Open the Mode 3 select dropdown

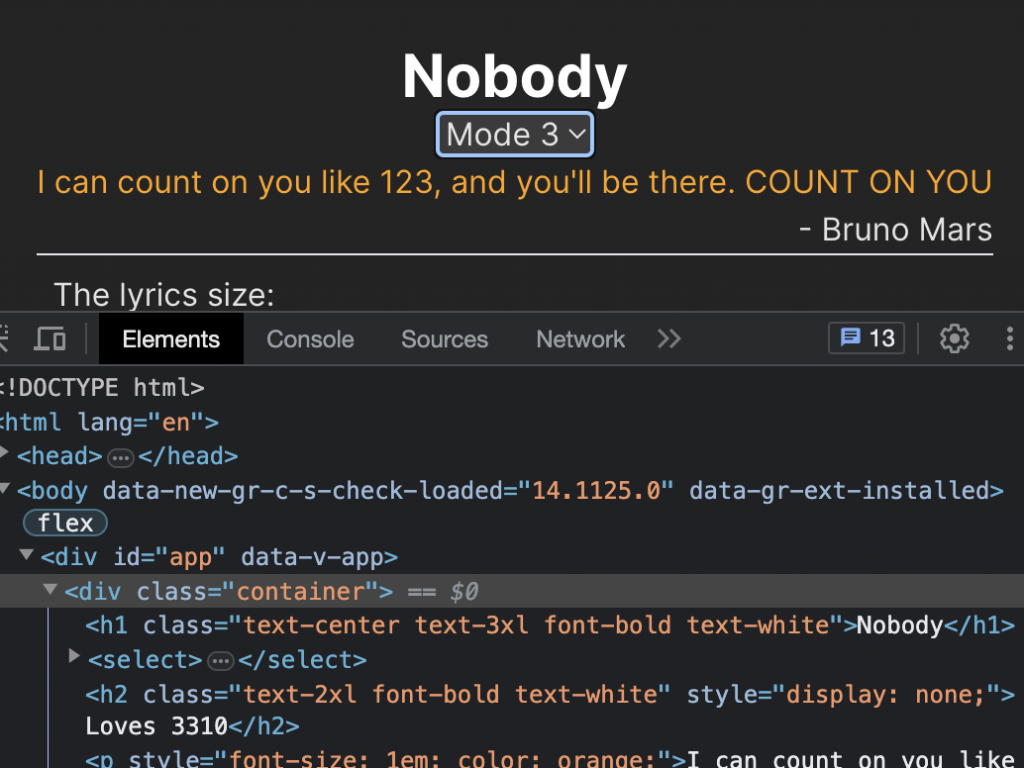(x=515, y=135)
